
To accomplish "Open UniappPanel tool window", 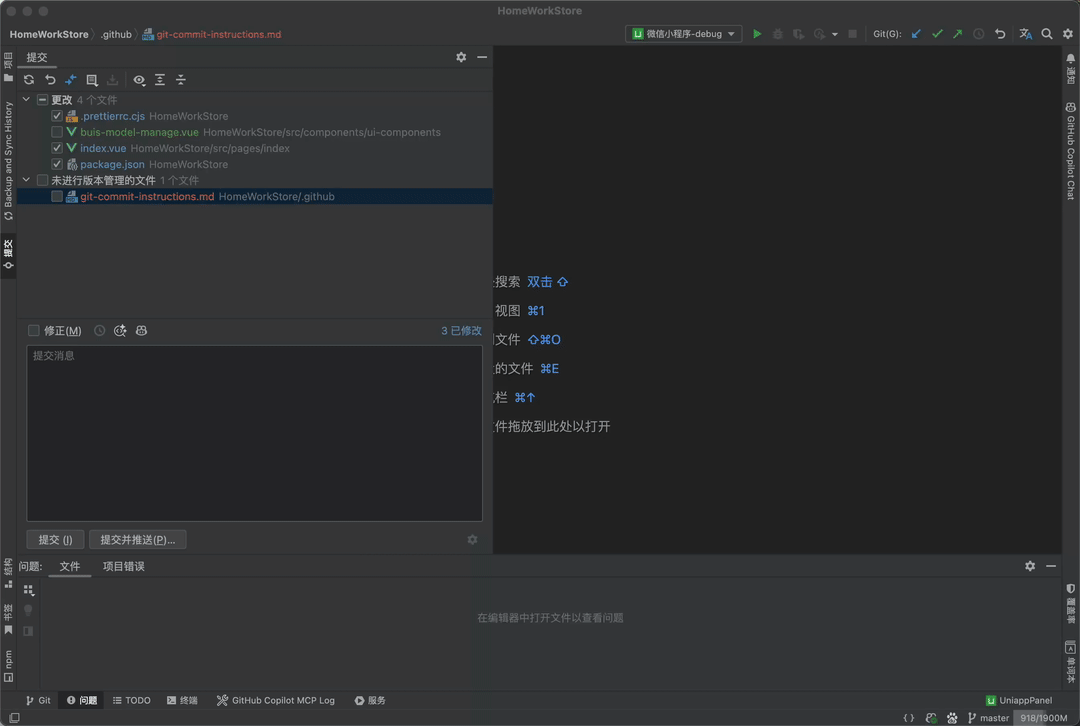I will point(1019,701).
